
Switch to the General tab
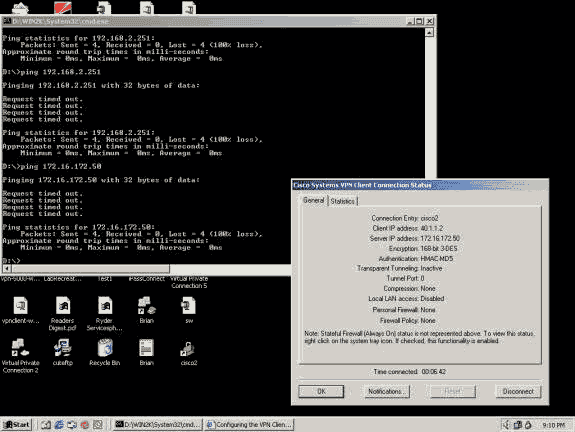click(x=314, y=200)
